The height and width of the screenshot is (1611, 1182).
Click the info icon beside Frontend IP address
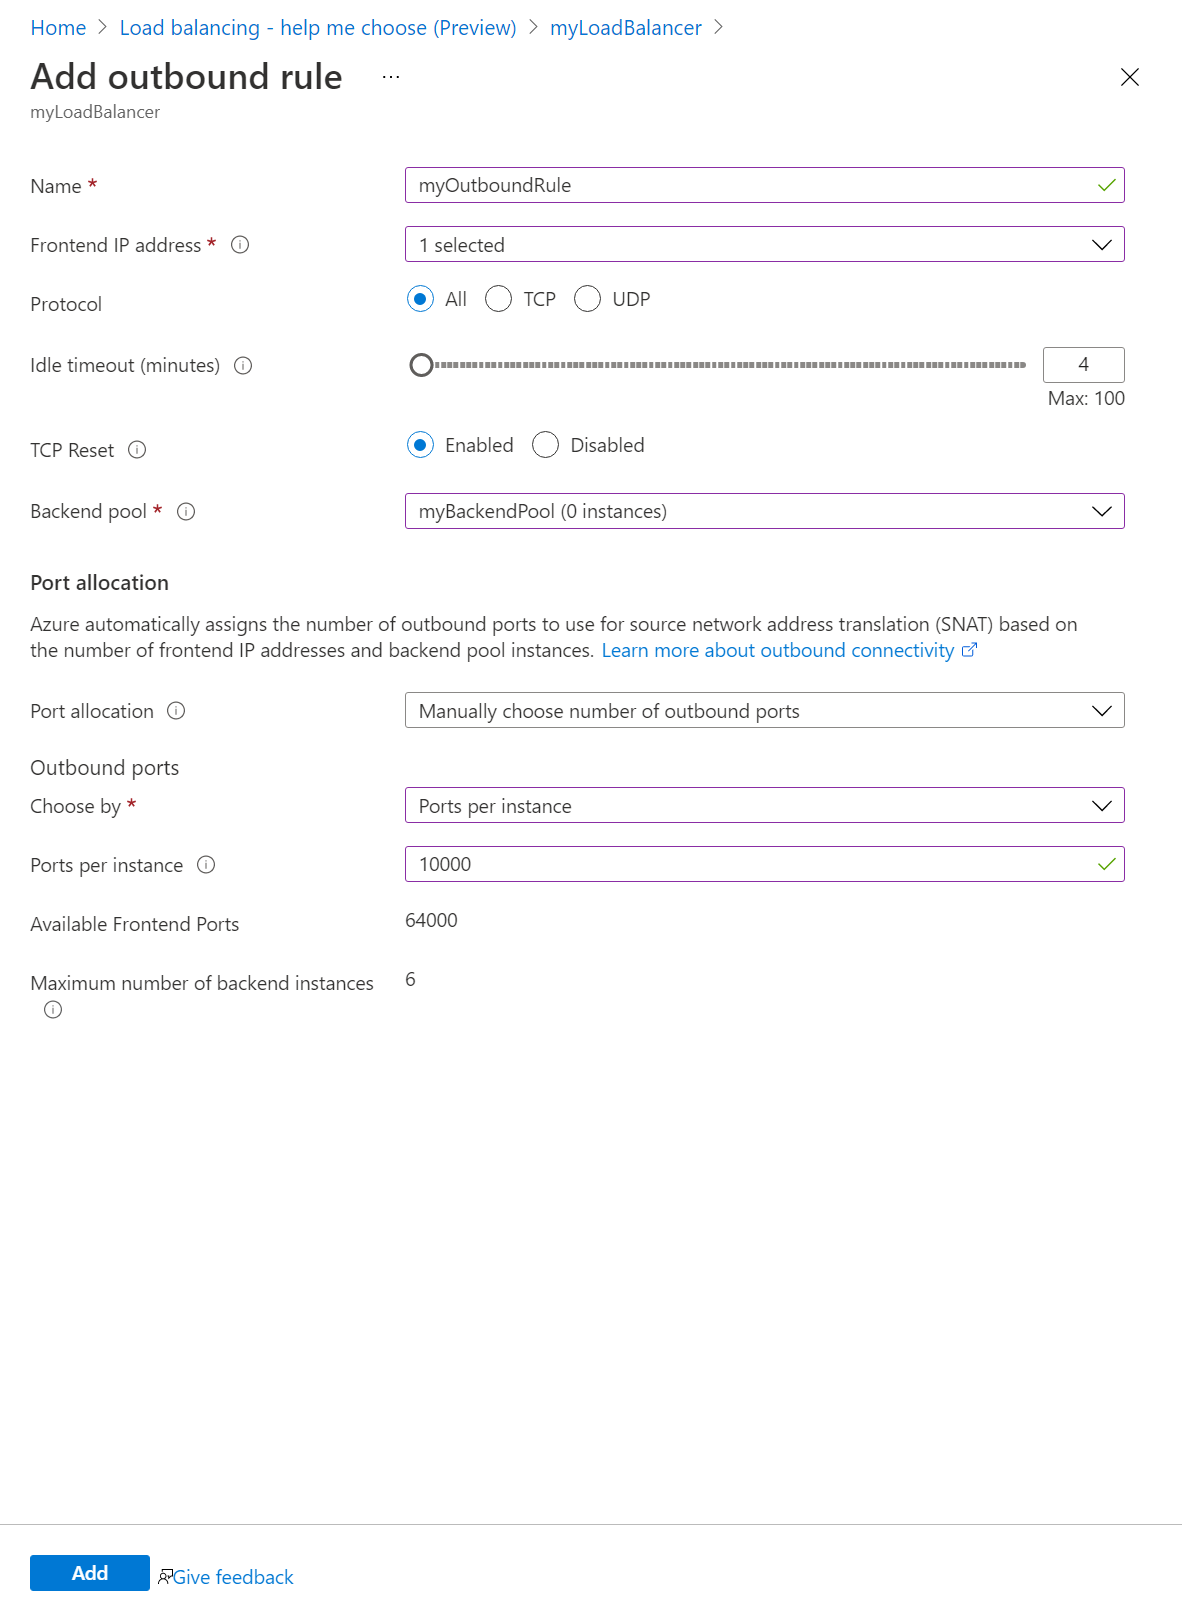pyautogui.click(x=240, y=245)
